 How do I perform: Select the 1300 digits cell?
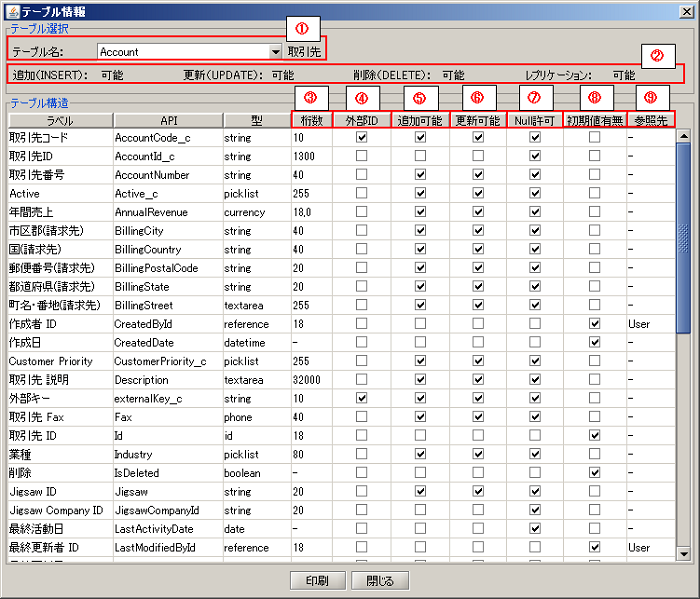(x=312, y=156)
